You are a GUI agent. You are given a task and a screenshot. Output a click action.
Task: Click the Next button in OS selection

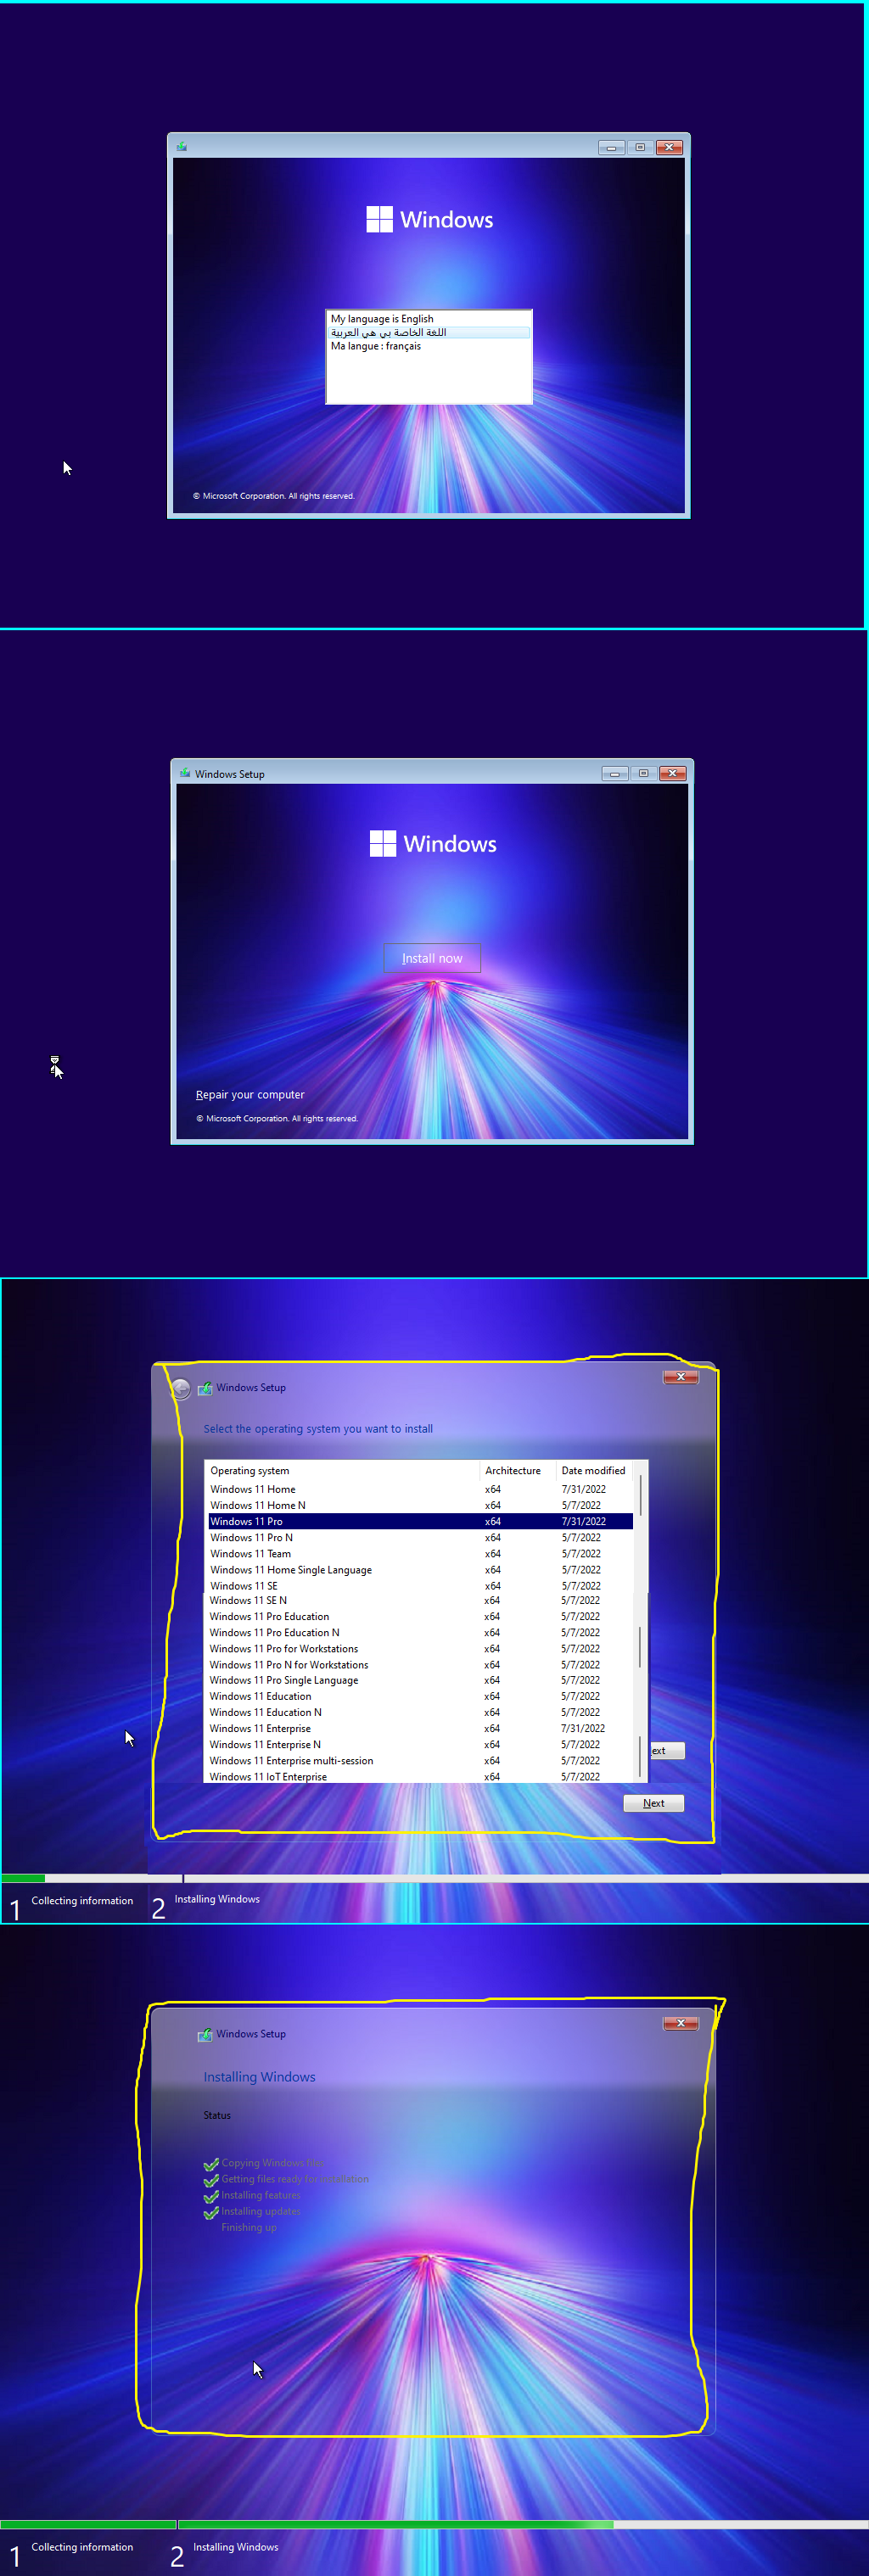point(654,1803)
